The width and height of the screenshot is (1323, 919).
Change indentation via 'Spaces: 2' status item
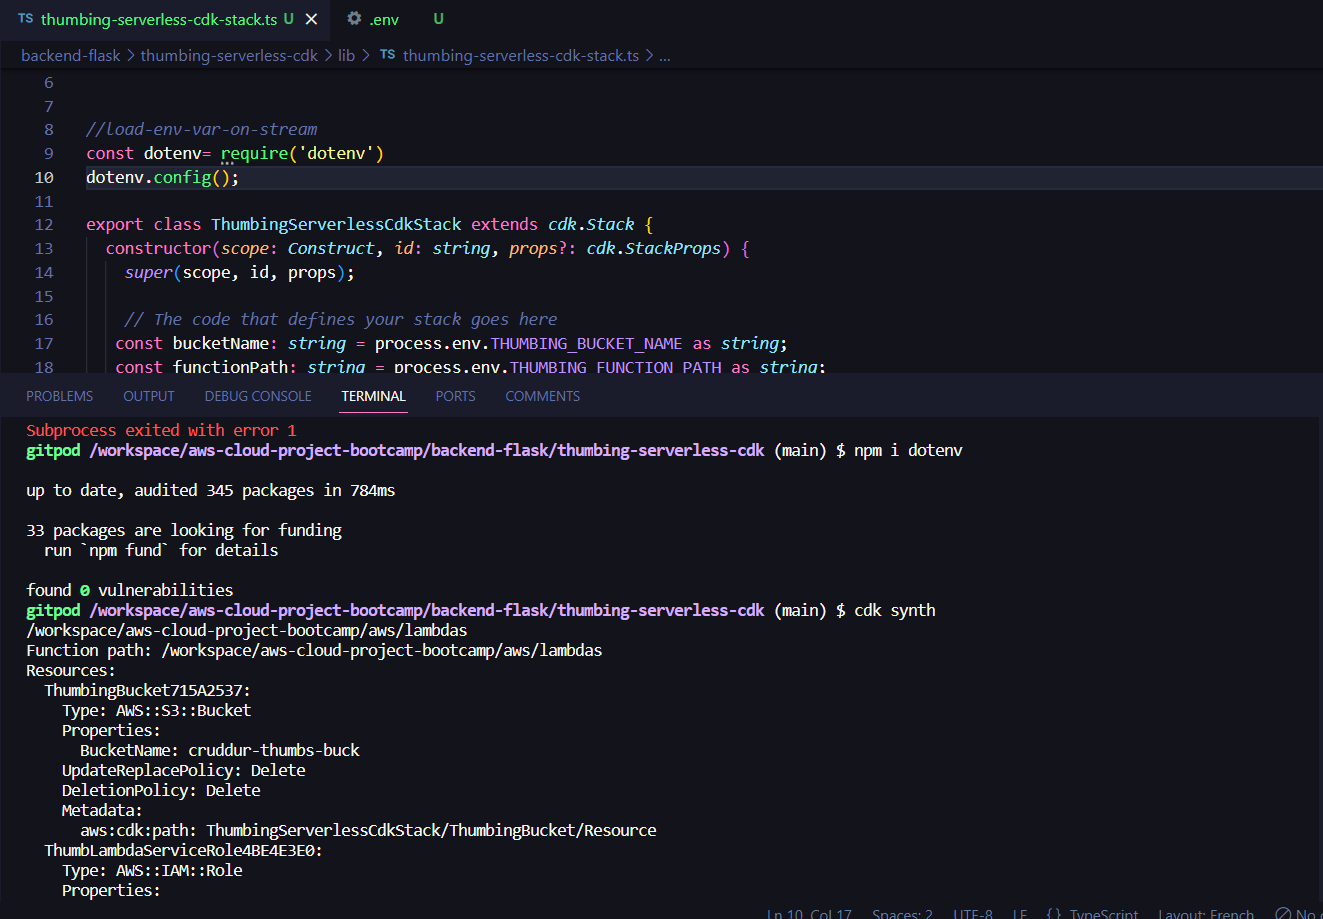[x=902, y=914]
